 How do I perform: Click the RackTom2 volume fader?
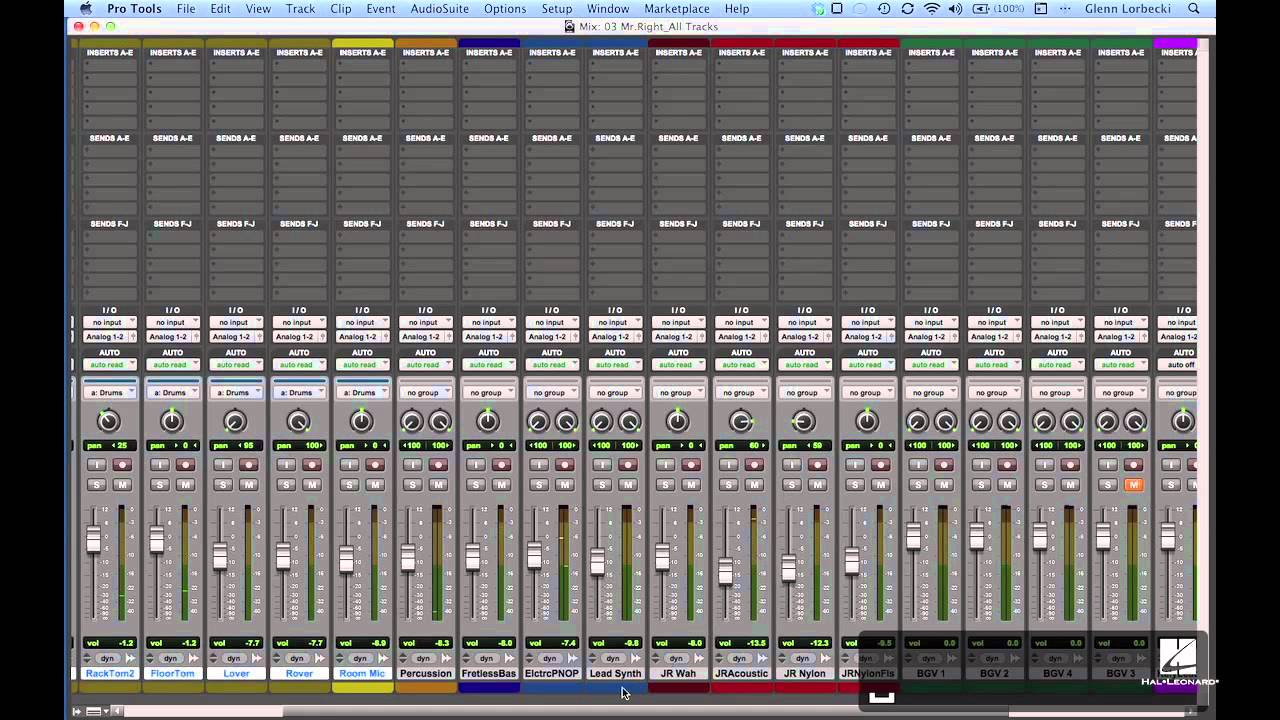click(x=94, y=539)
